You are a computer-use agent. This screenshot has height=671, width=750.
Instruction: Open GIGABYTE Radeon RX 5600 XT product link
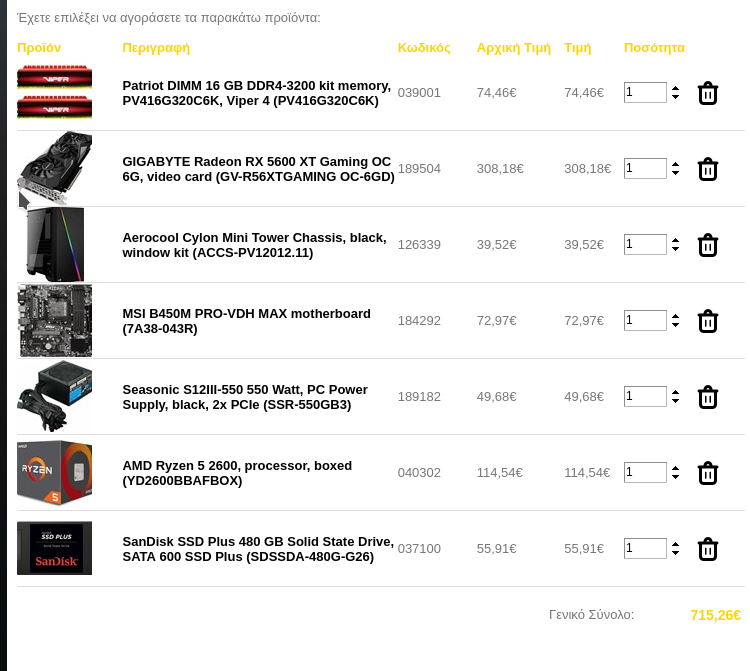click(x=258, y=169)
